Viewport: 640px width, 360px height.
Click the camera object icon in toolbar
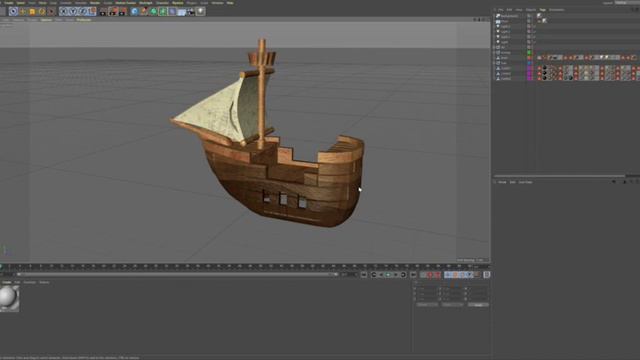[191, 11]
